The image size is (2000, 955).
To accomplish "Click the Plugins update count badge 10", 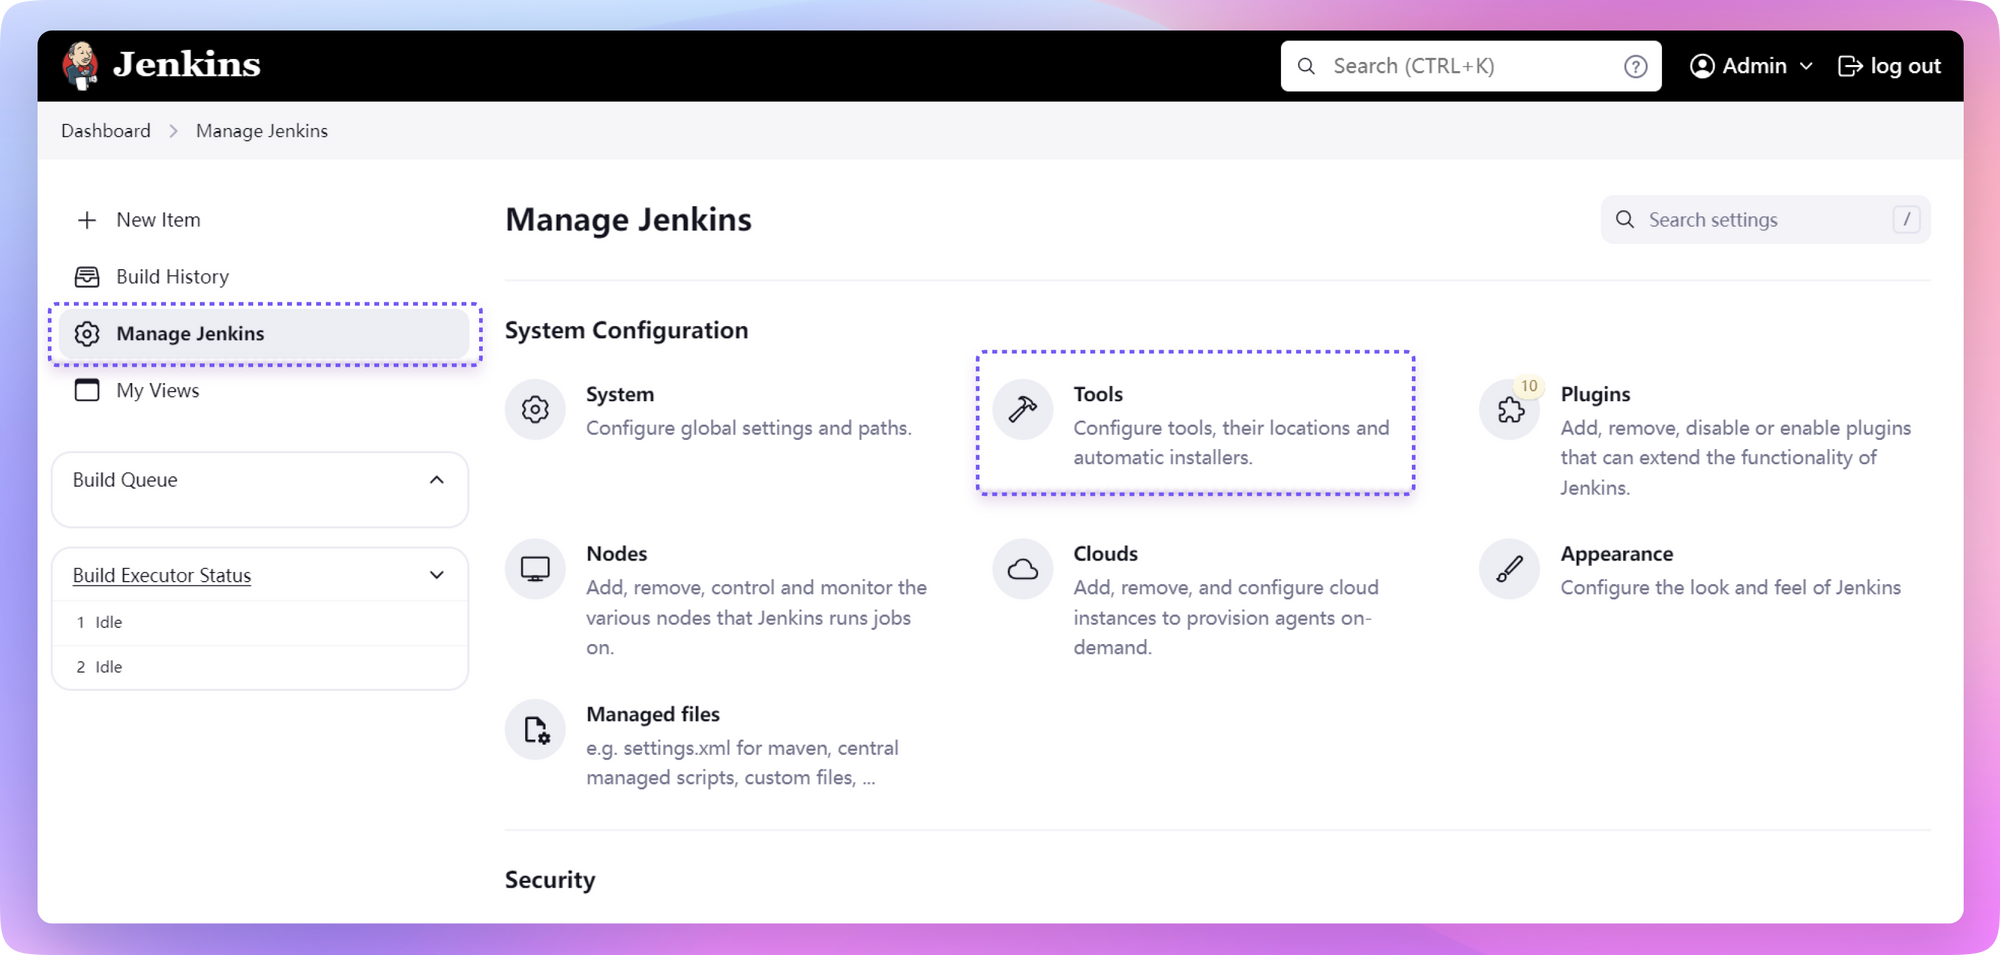I will point(1529,386).
